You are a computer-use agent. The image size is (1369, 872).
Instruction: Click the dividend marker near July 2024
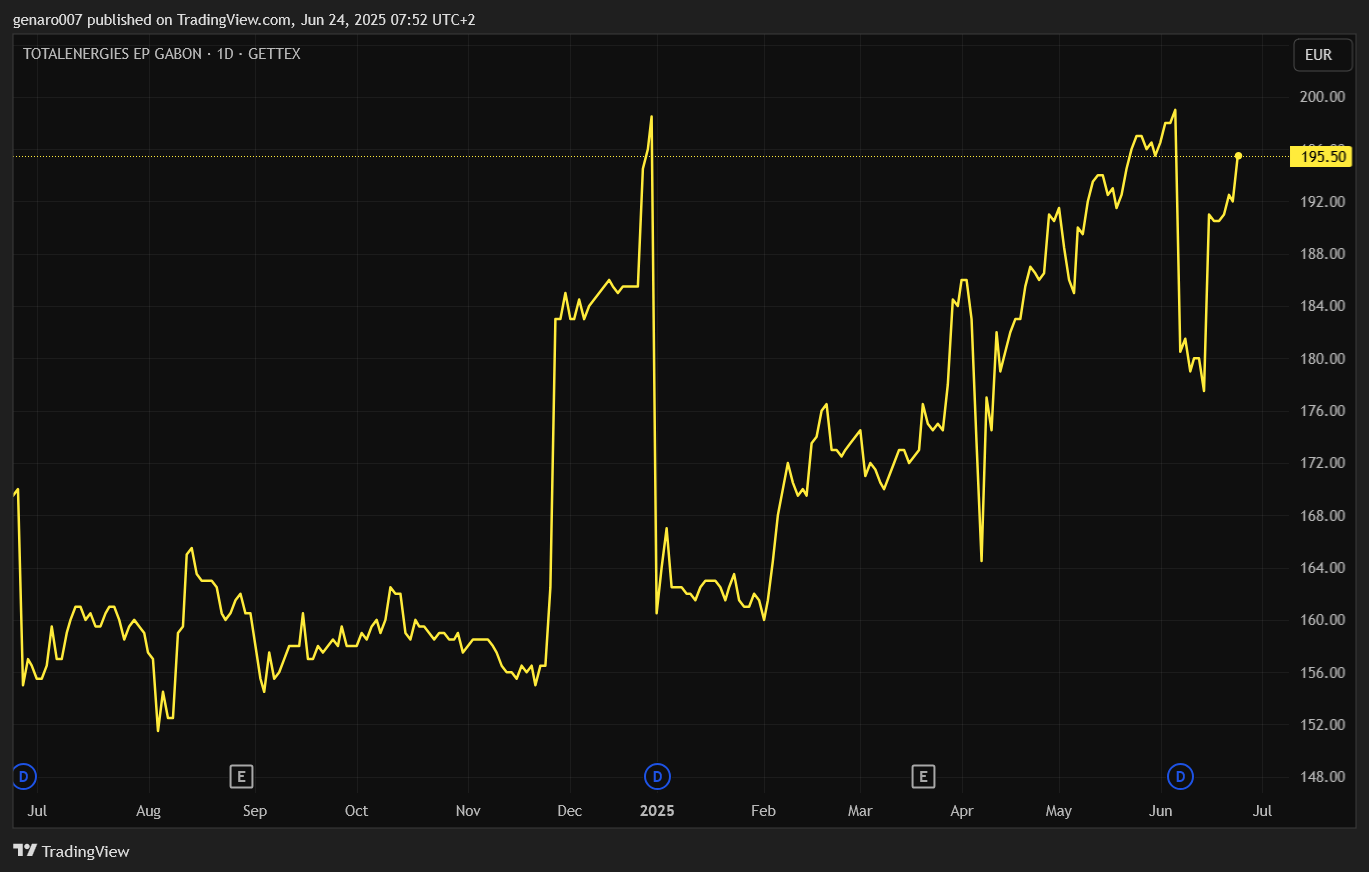[x=24, y=776]
